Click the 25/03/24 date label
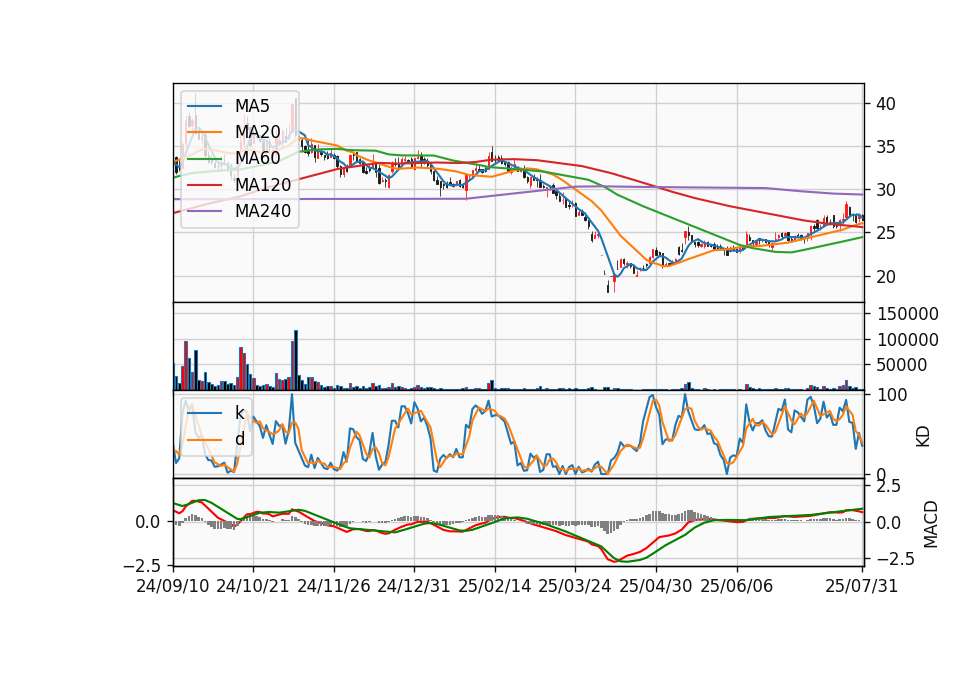Image resolution: width=960 pixels, height=690 pixels. point(575,586)
